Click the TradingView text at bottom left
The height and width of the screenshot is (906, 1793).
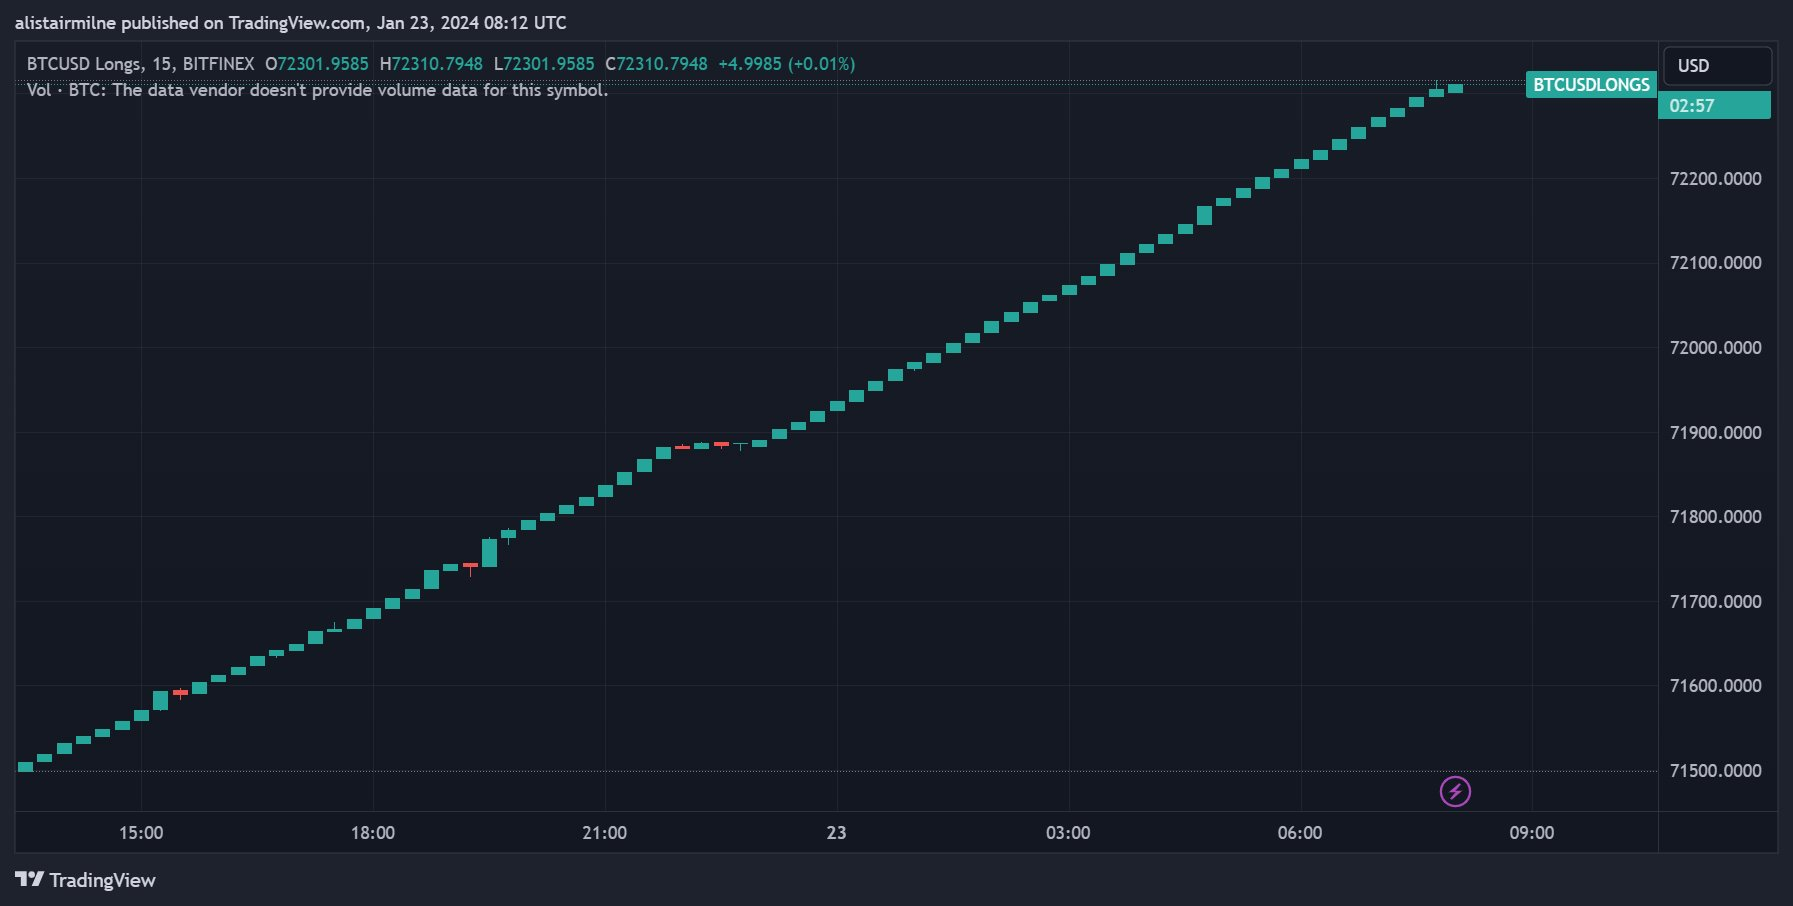102,880
